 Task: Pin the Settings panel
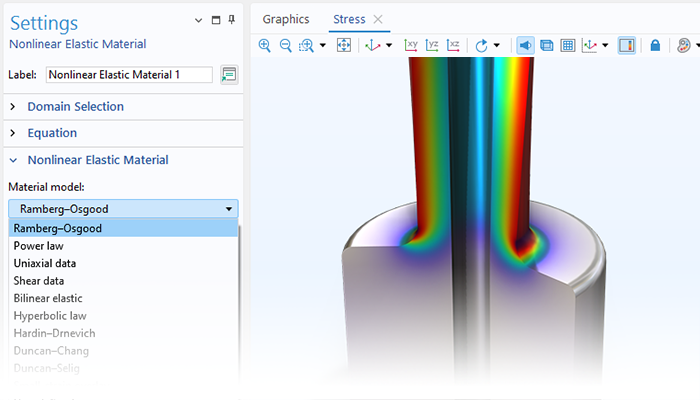click(232, 20)
